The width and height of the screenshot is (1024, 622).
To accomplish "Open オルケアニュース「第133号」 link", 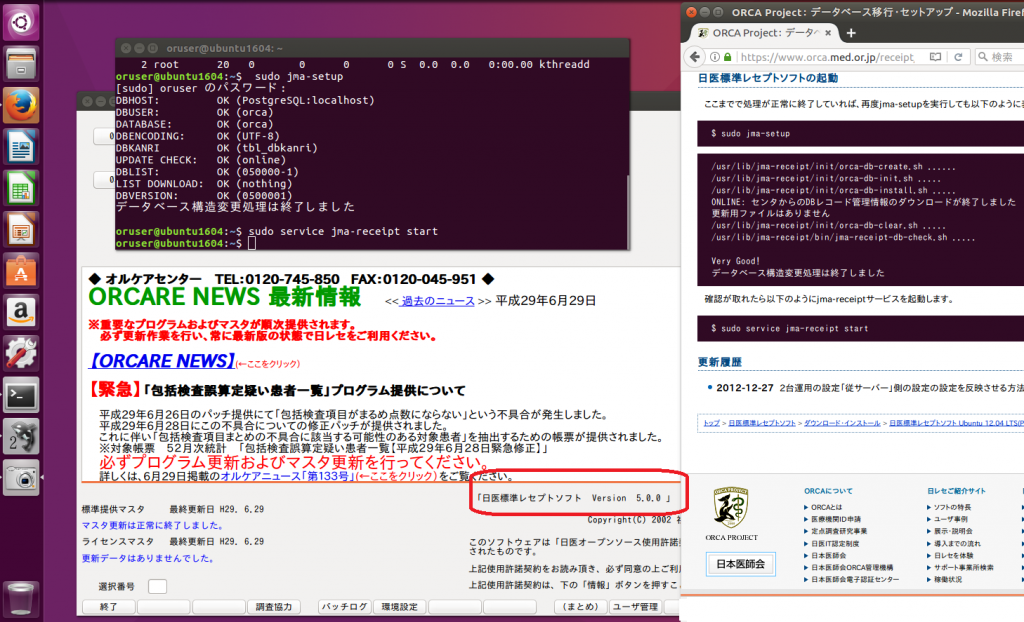I will 287,476.
